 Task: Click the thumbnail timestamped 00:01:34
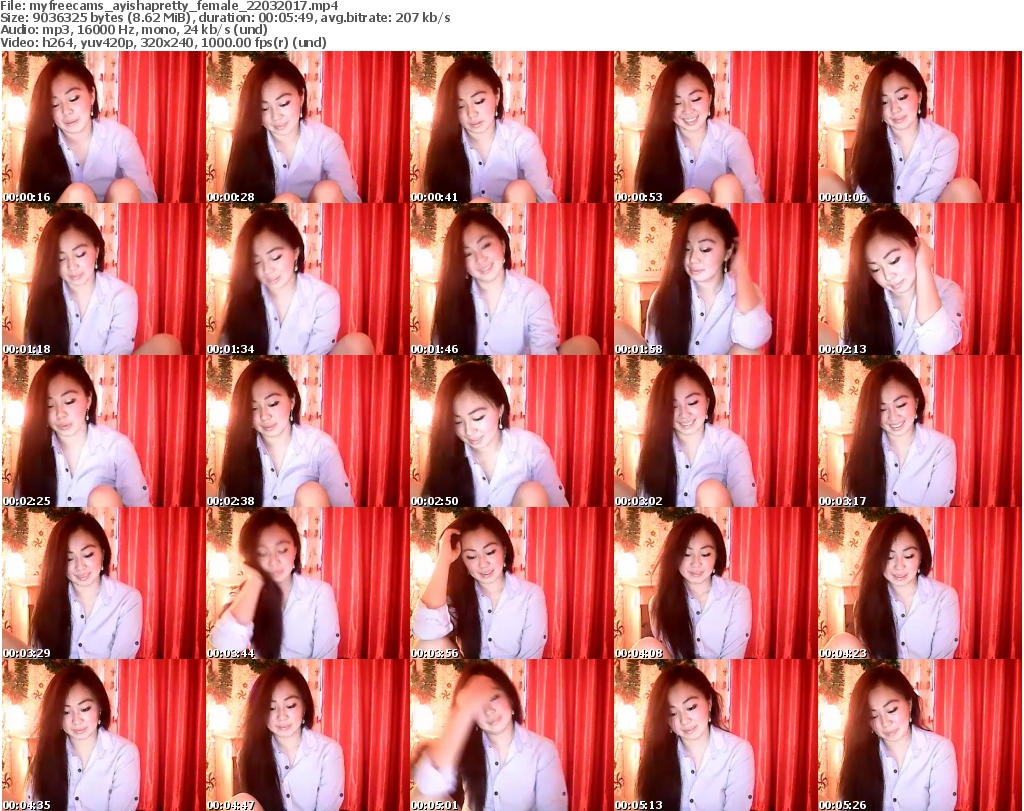308,279
